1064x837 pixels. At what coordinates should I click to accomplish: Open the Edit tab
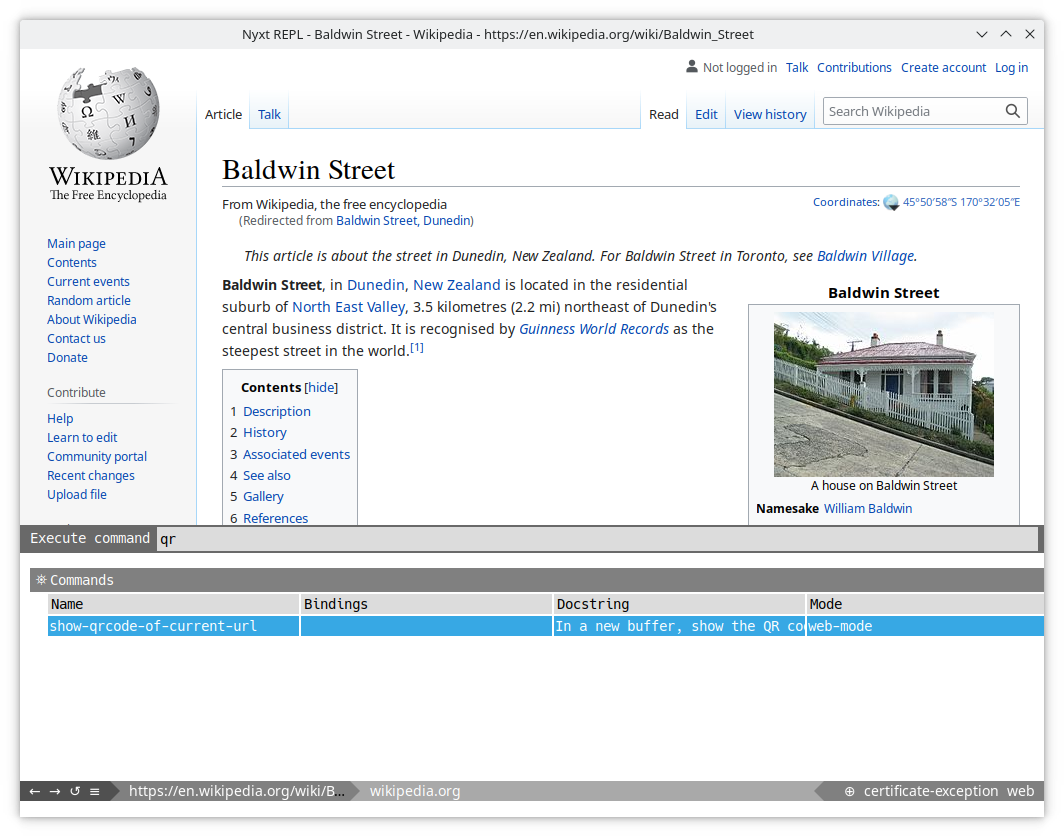coord(706,115)
